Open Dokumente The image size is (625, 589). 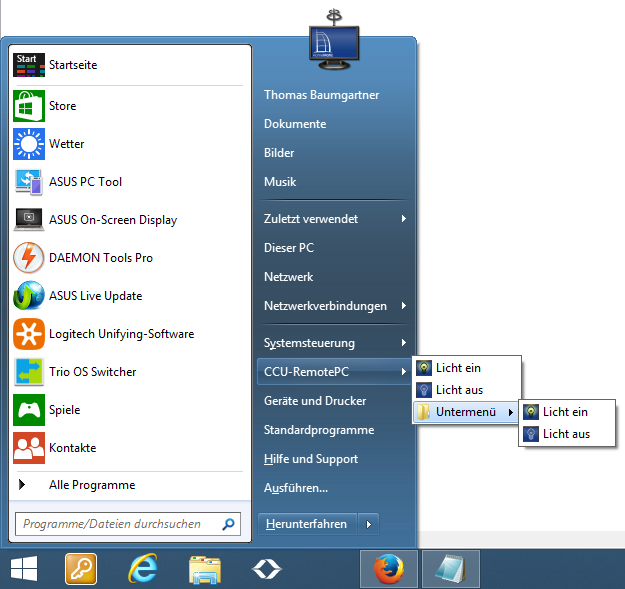pos(295,124)
